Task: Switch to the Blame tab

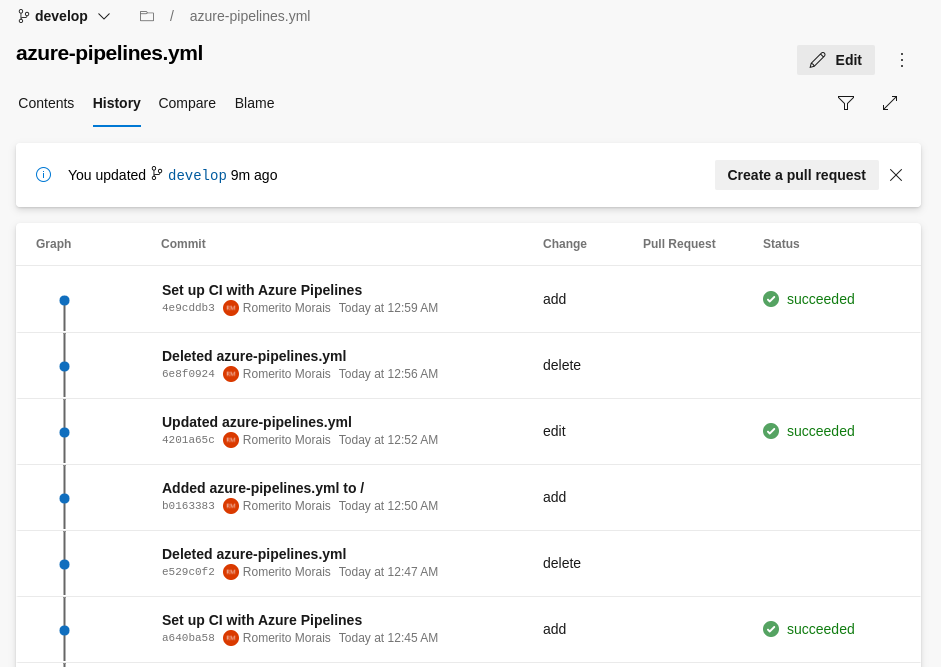Action: (x=254, y=103)
